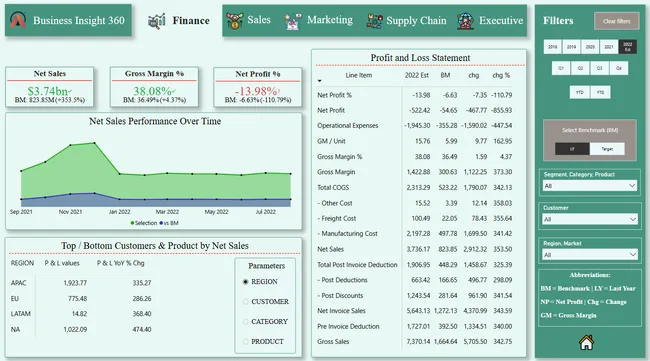Click the Gross Margin % KPI card
Viewport: 650px width, 361px height.
[x=154, y=87]
